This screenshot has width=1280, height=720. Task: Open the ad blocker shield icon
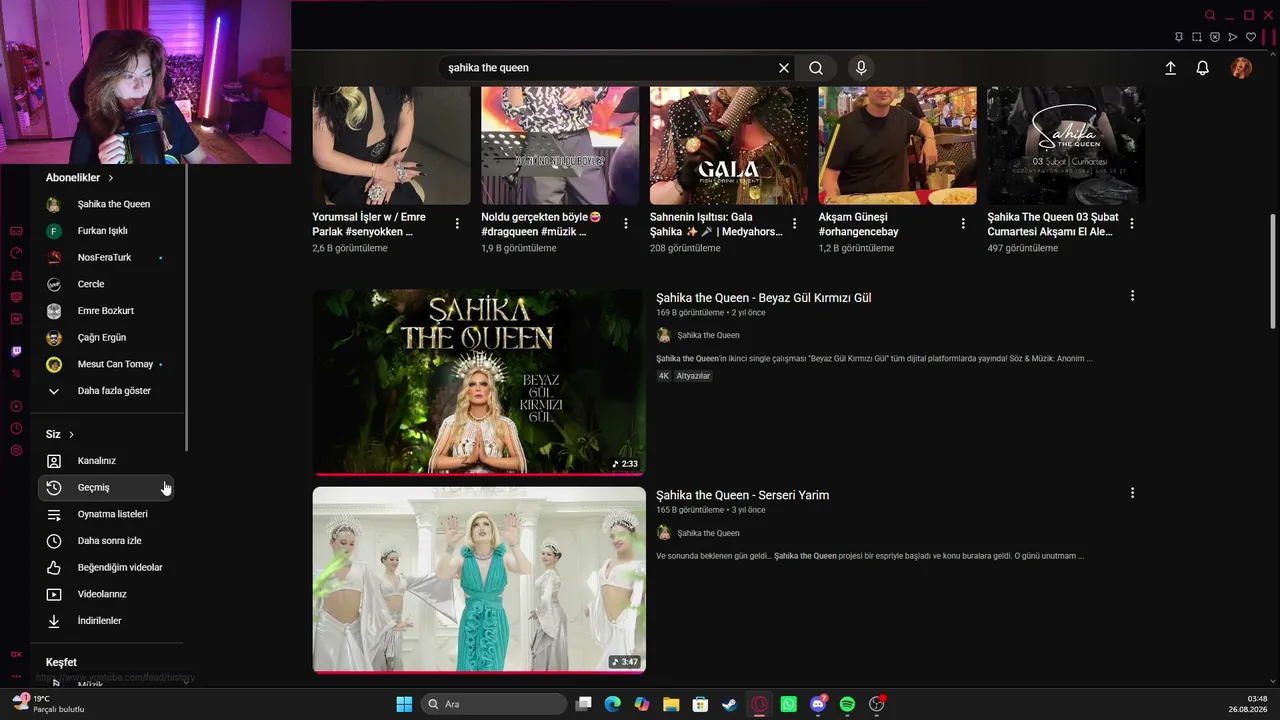pos(1215,37)
